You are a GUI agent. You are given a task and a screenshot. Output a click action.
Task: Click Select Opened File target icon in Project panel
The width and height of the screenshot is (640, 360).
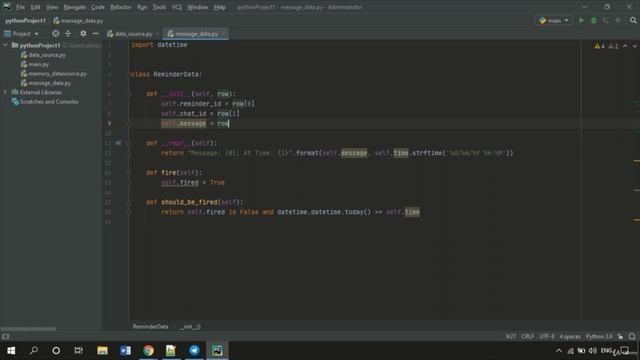(x=56, y=33)
